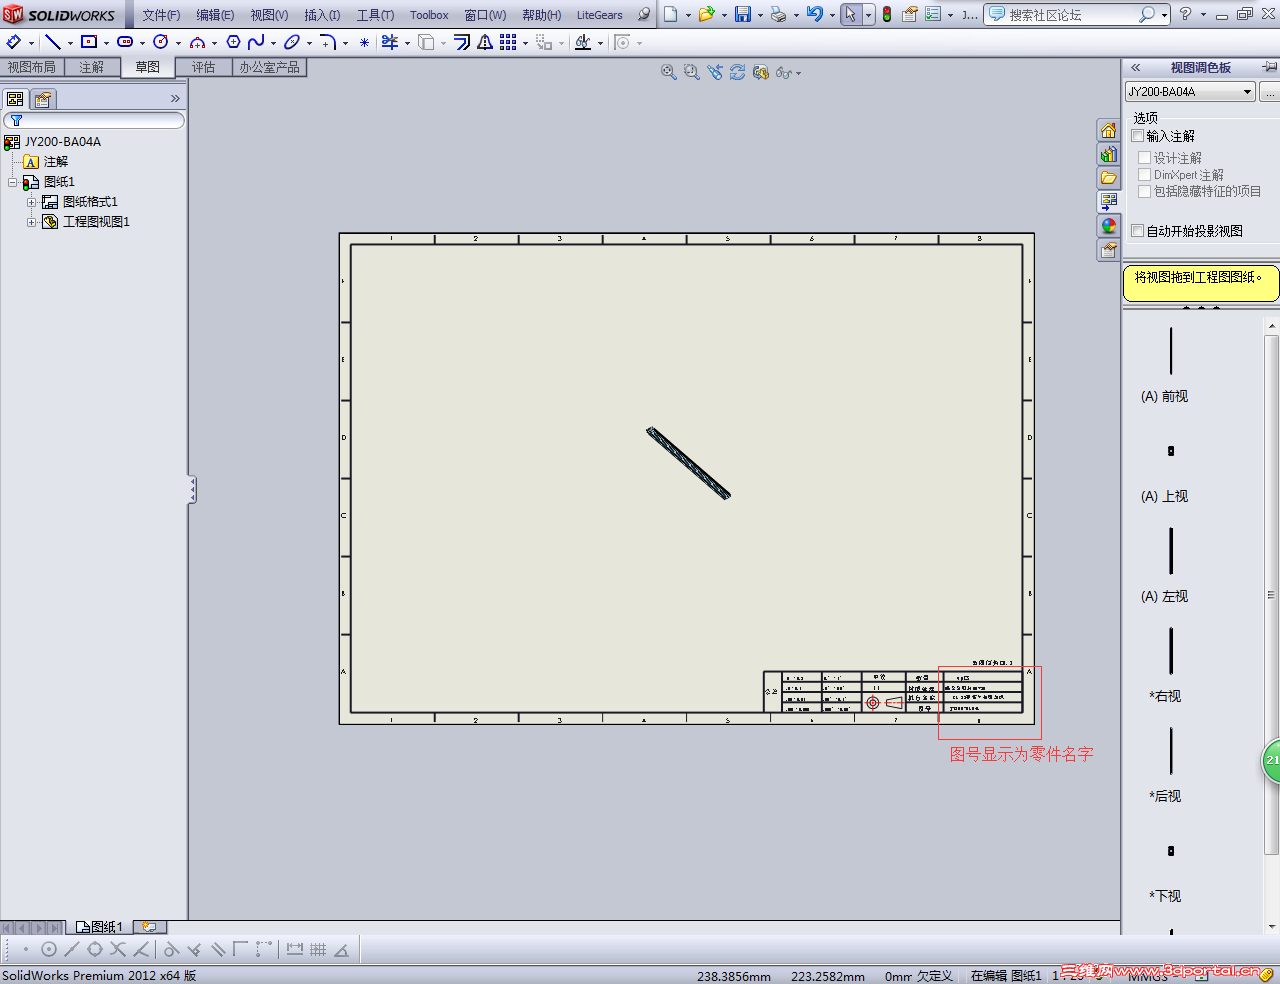Open the 工具(T) menu
The width and height of the screenshot is (1280, 984).
375,15
